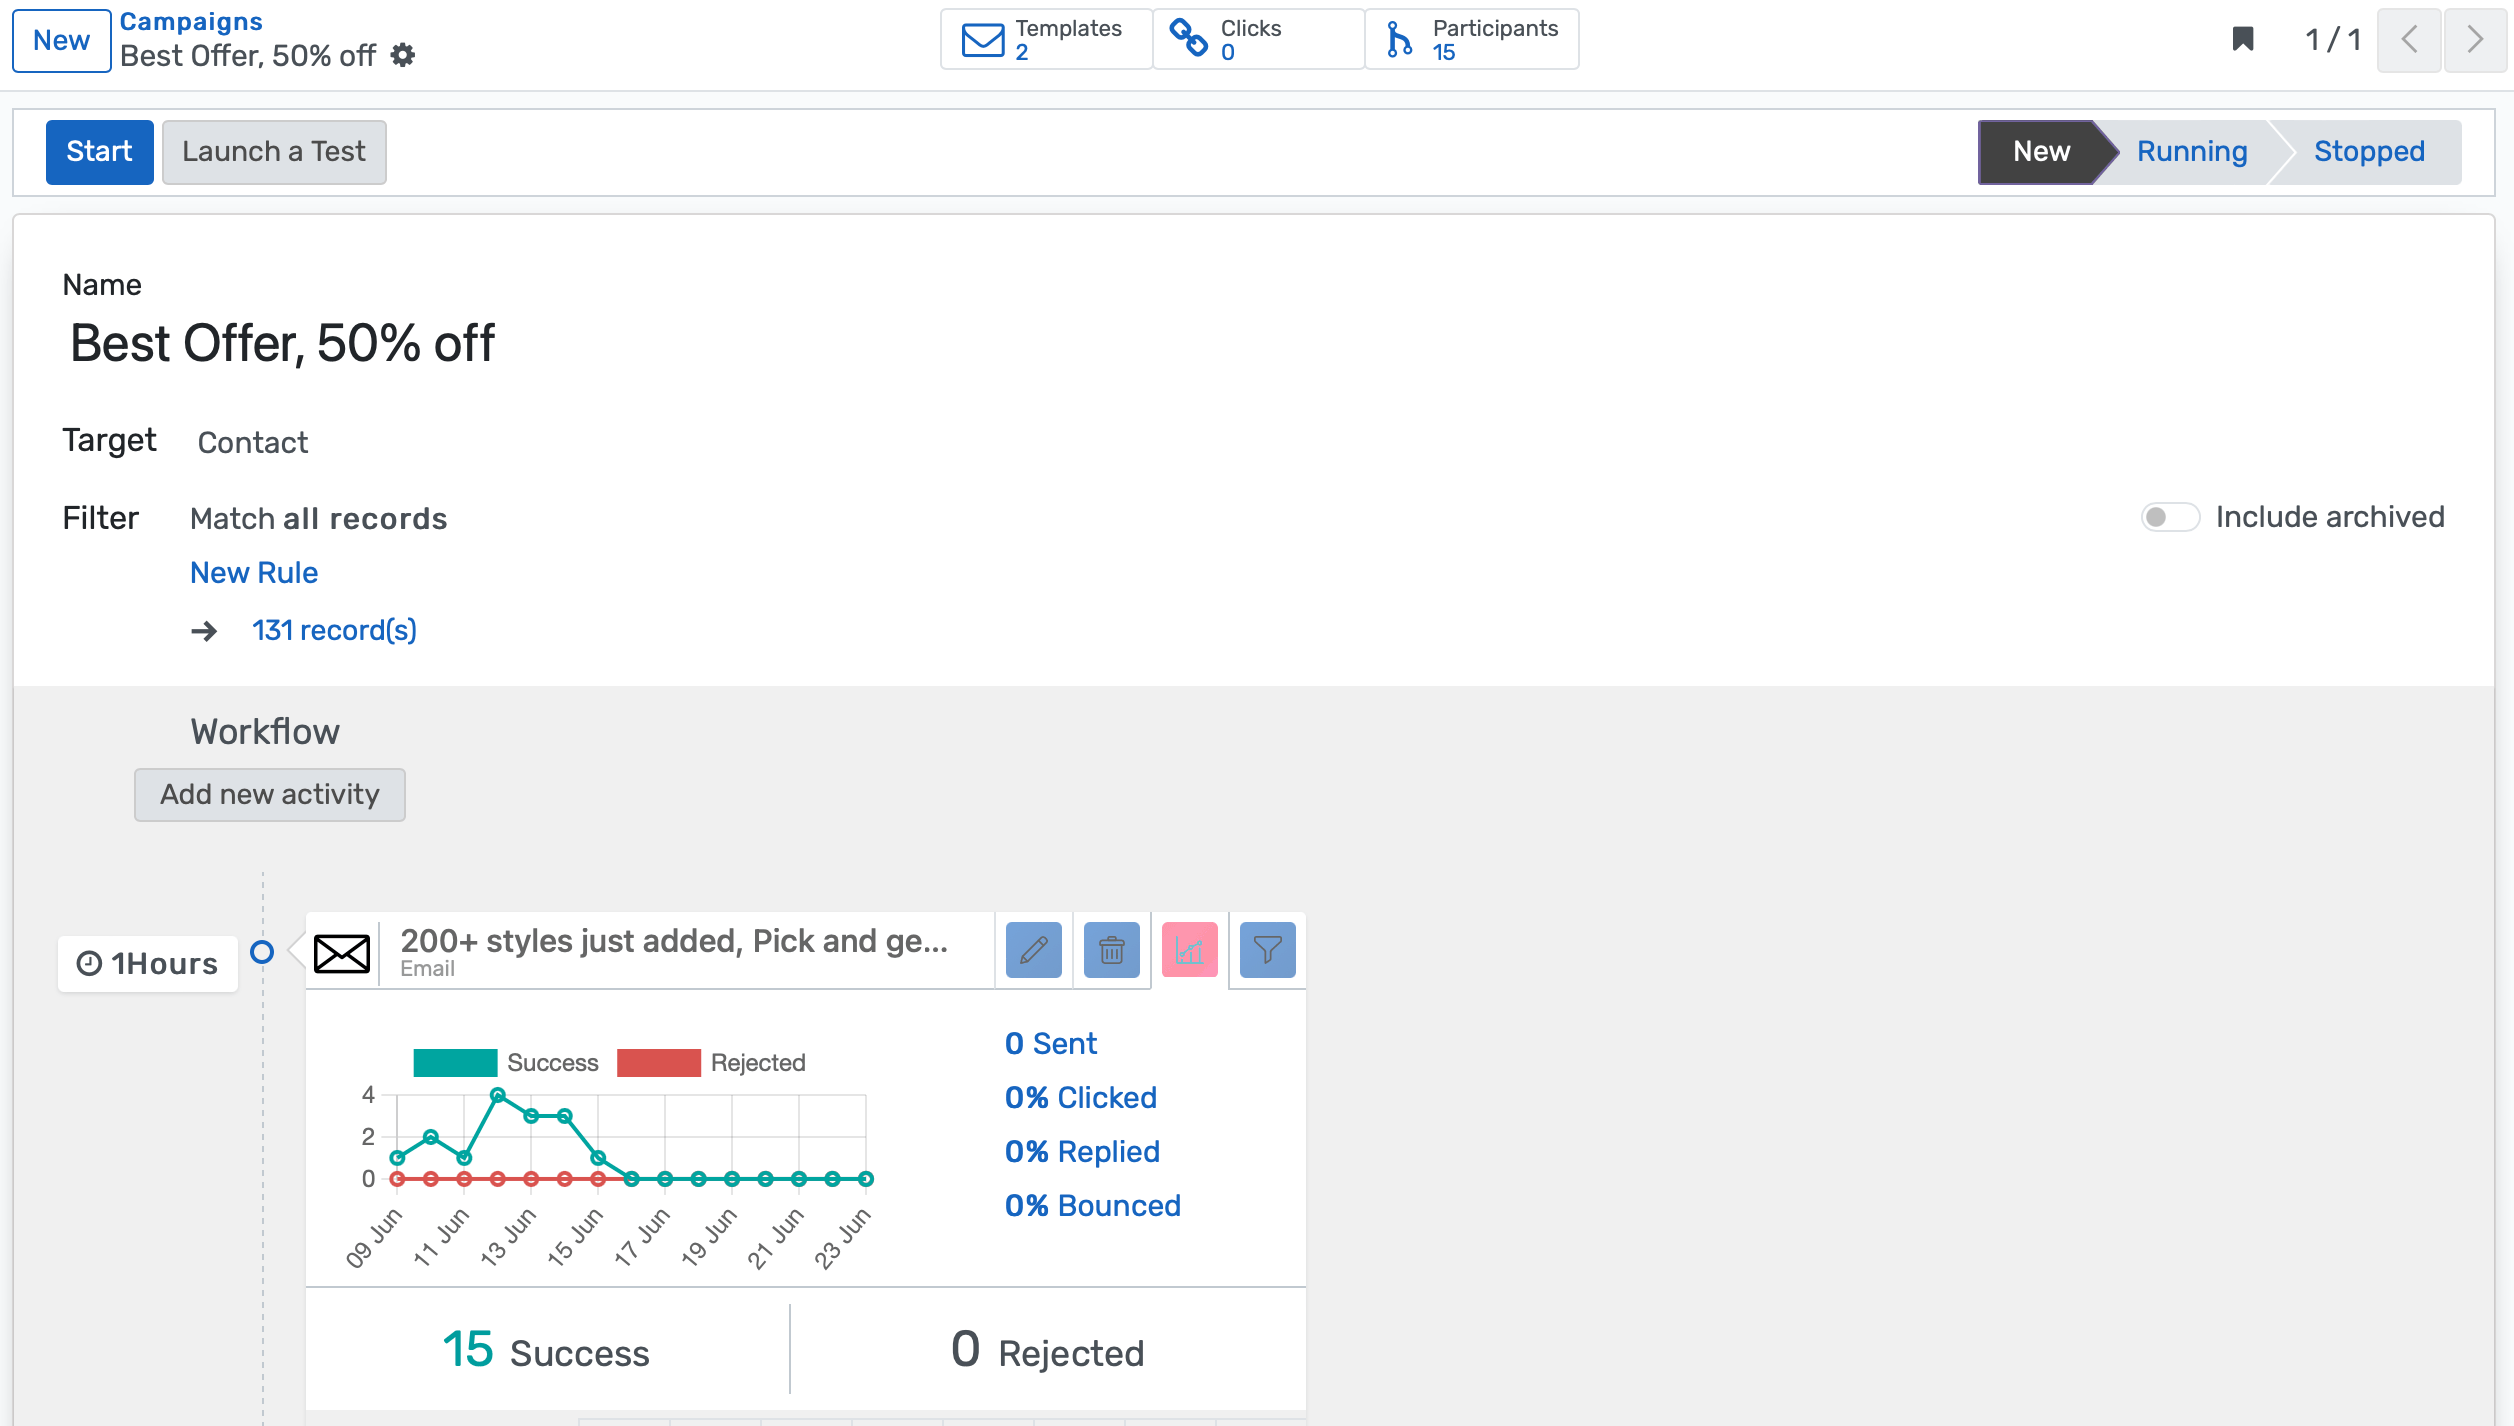This screenshot has width=2514, height=1426.
Task: Click the 1Hours delay marker
Action: tap(147, 963)
